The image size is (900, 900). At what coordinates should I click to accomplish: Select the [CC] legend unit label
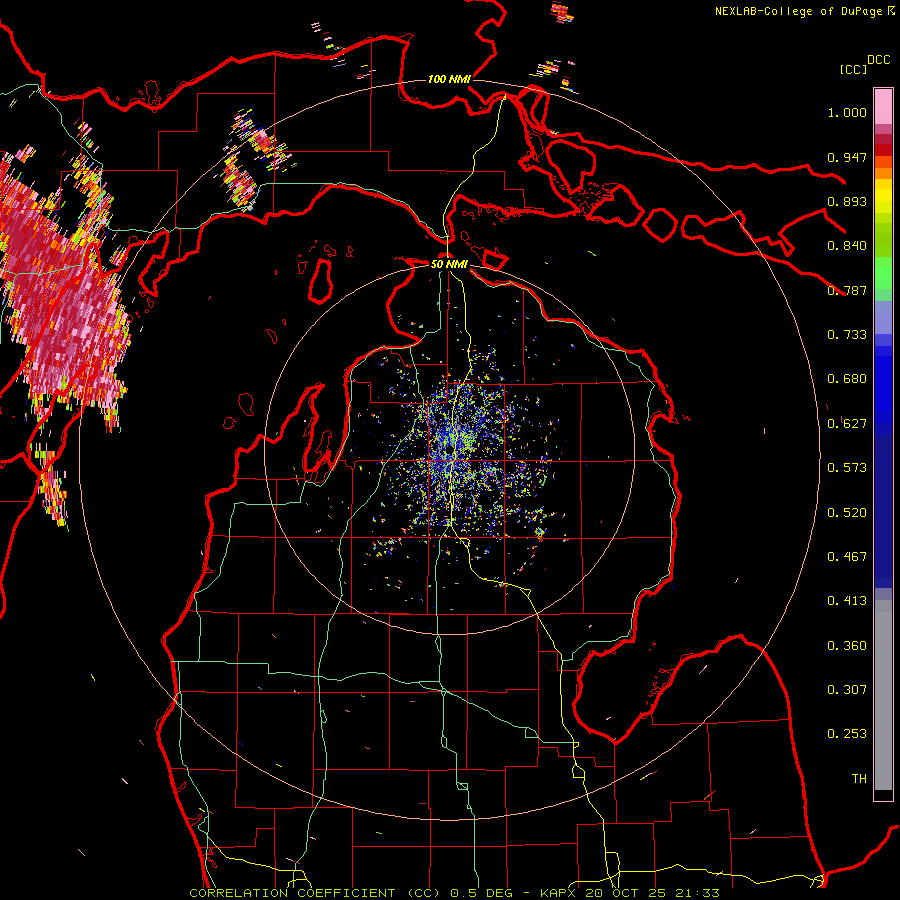tap(853, 69)
